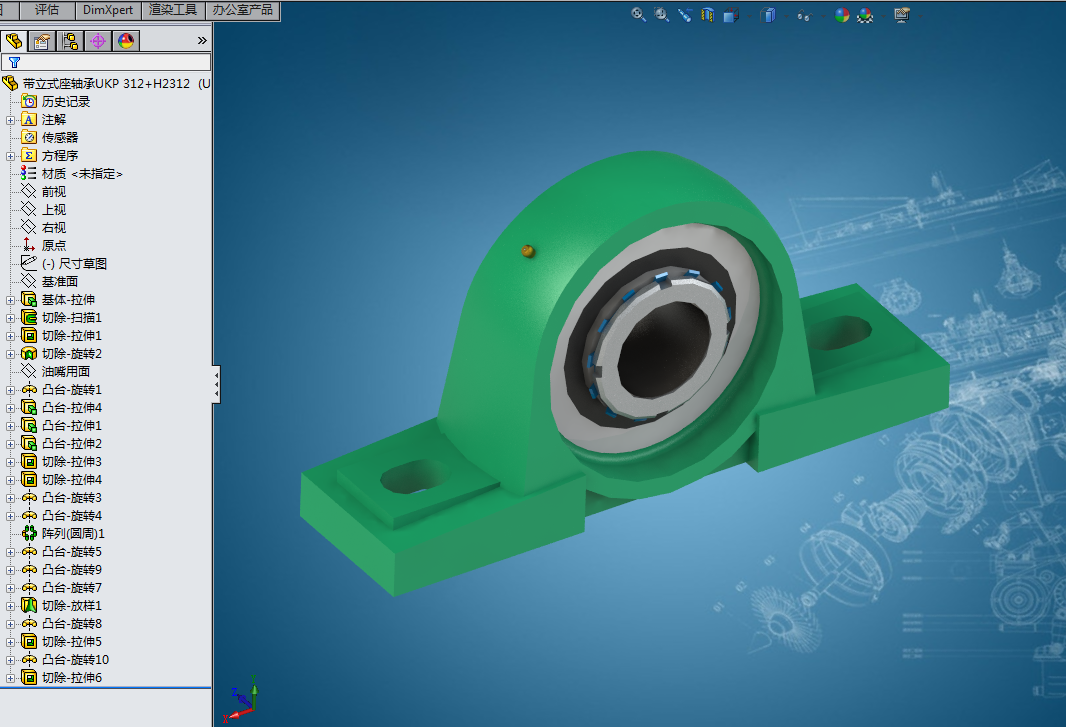Open the DisplayManager color ball tab
This screenshot has width=1066, height=727.
(126, 41)
